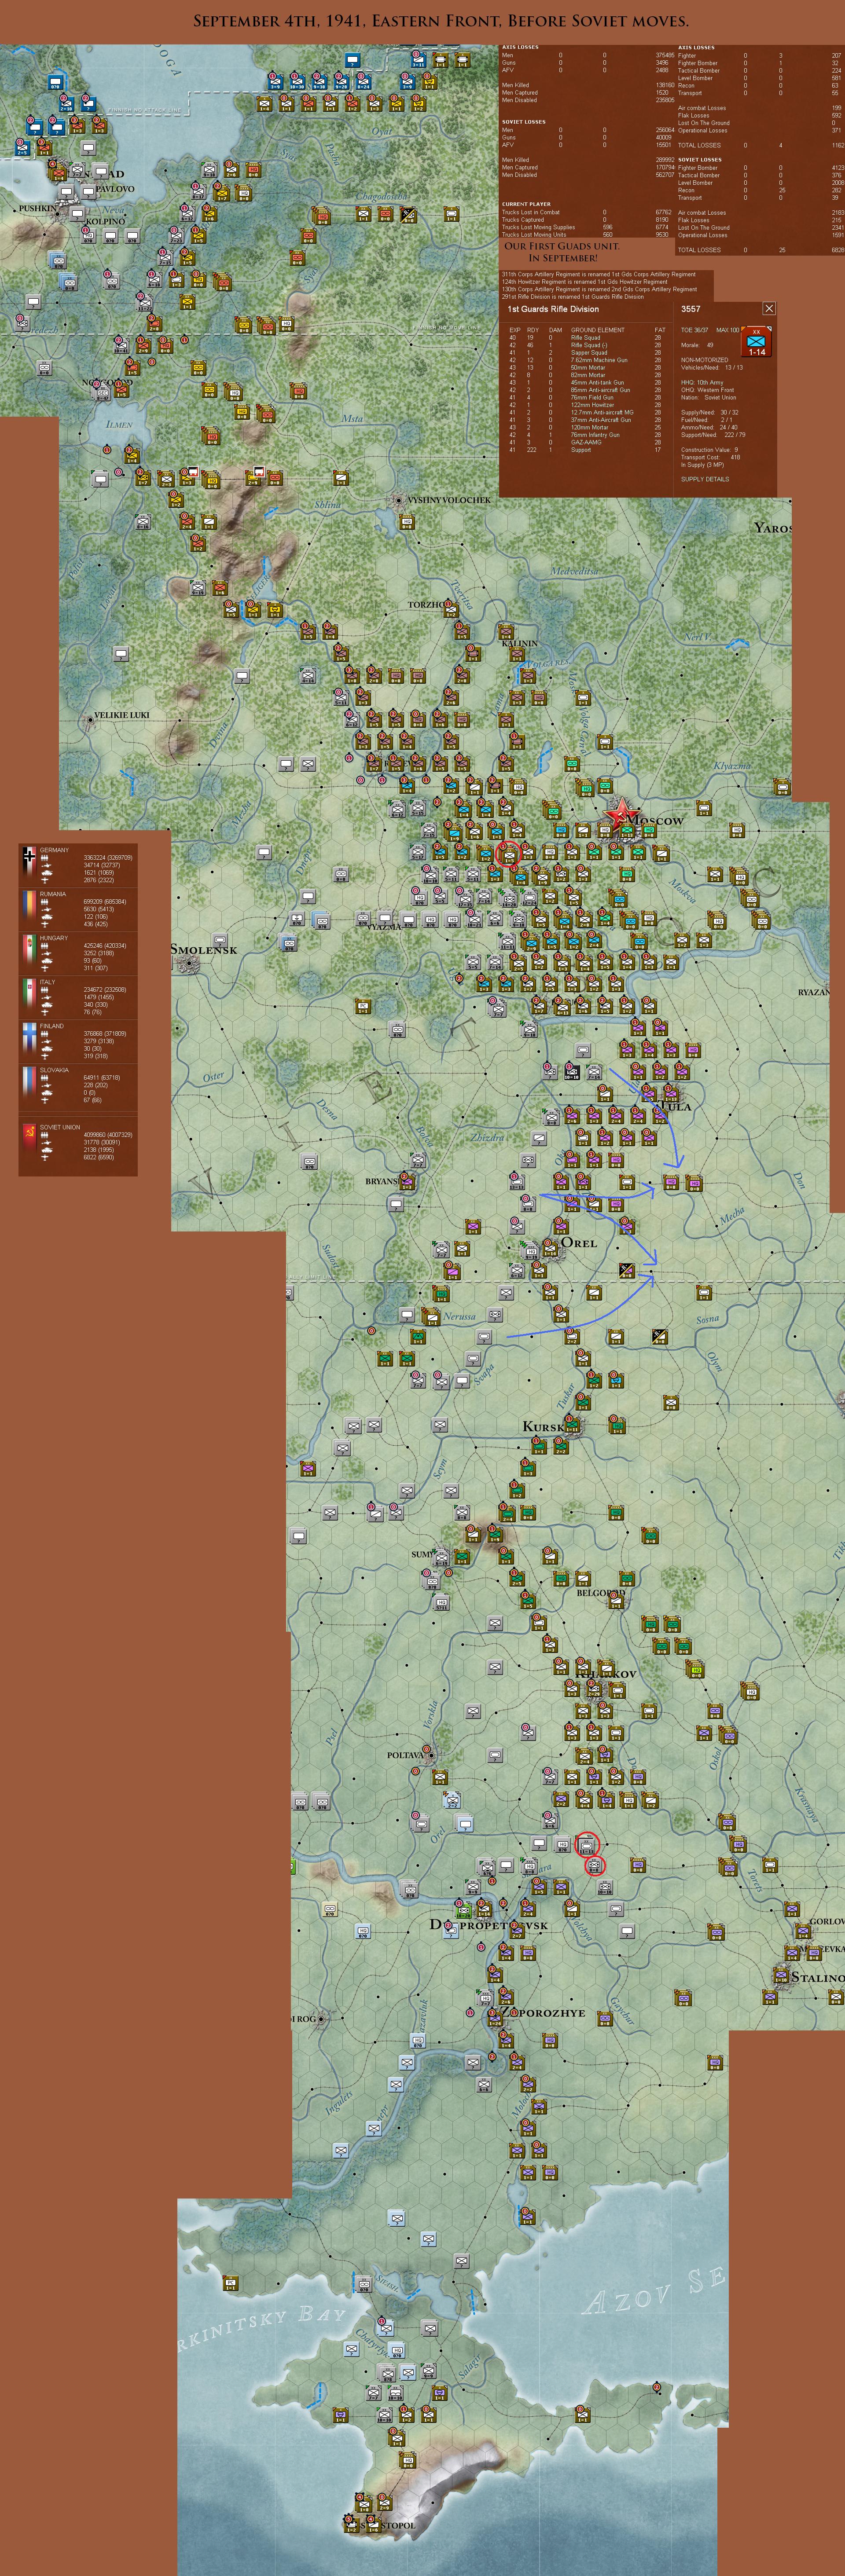845x2576 pixels.
Task: Click the 311th Corps Artillery Regiment rename message
Action: (x=599, y=274)
